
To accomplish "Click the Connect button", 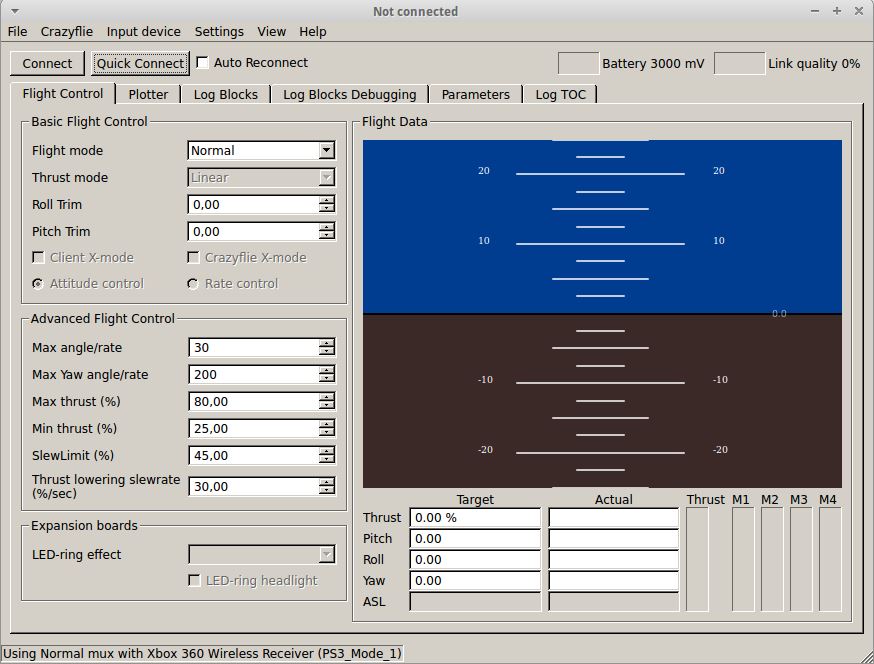I will (x=47, y=63).
